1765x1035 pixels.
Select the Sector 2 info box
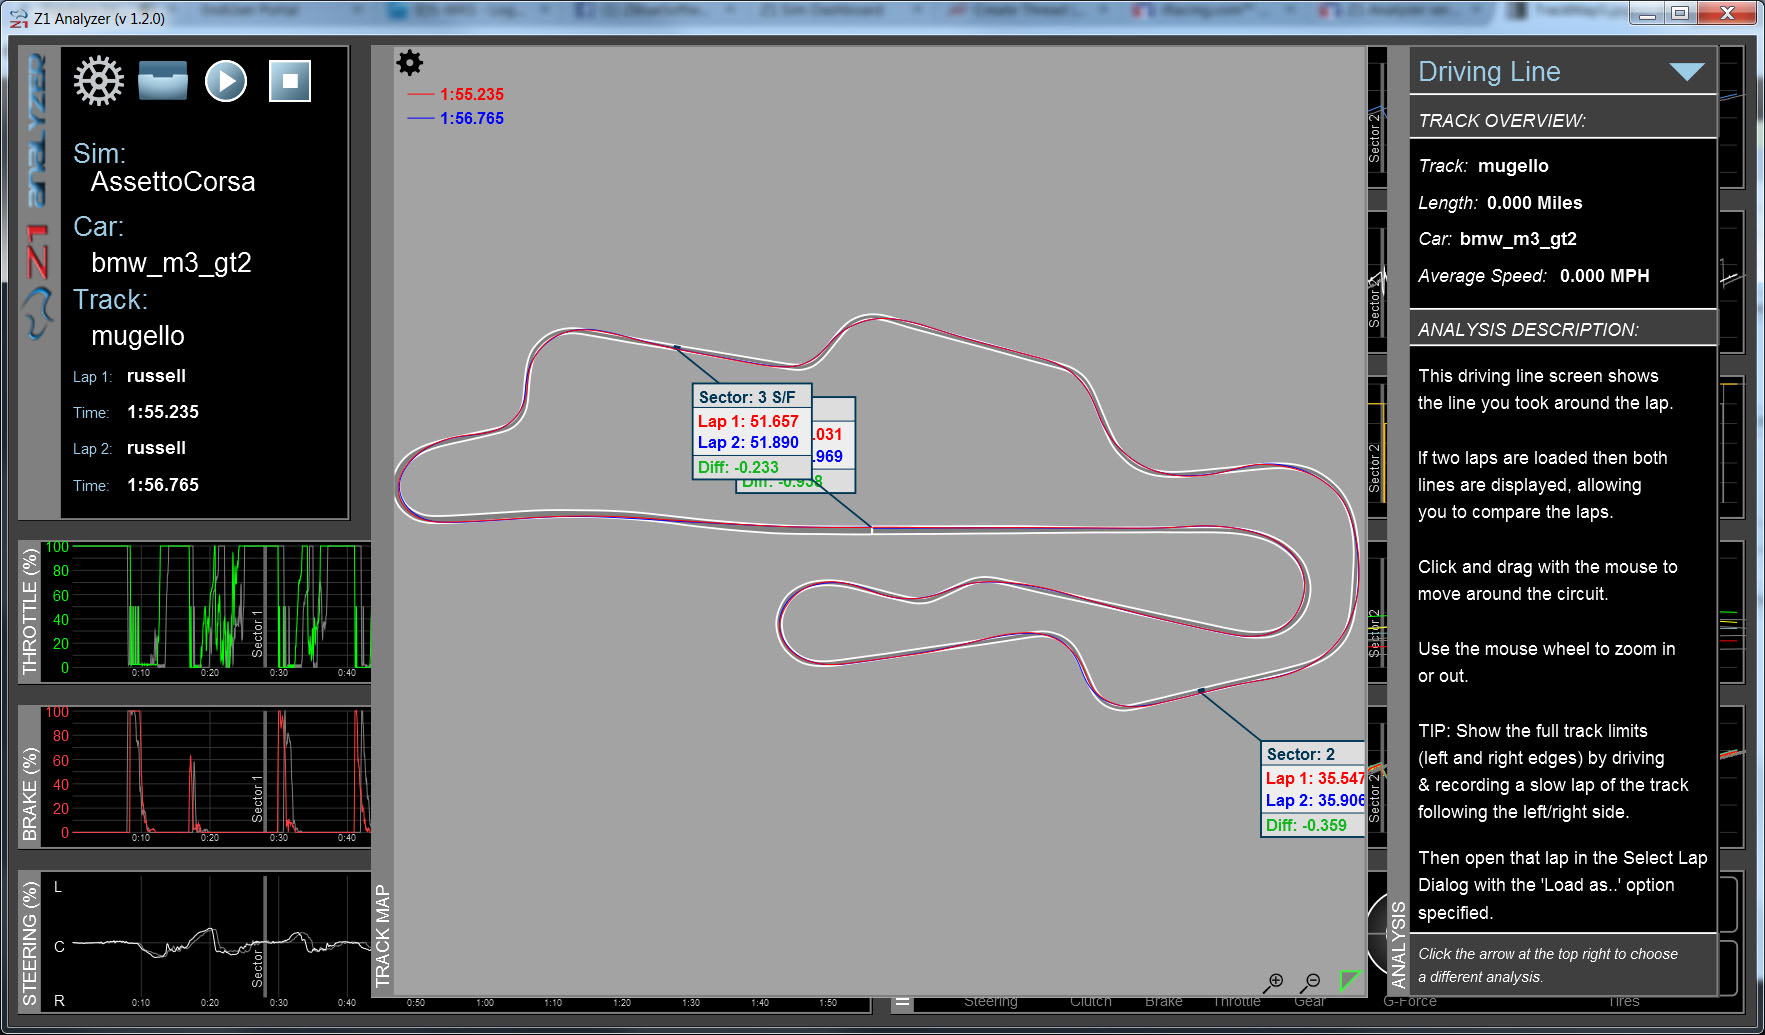(x=1313, y=789)
